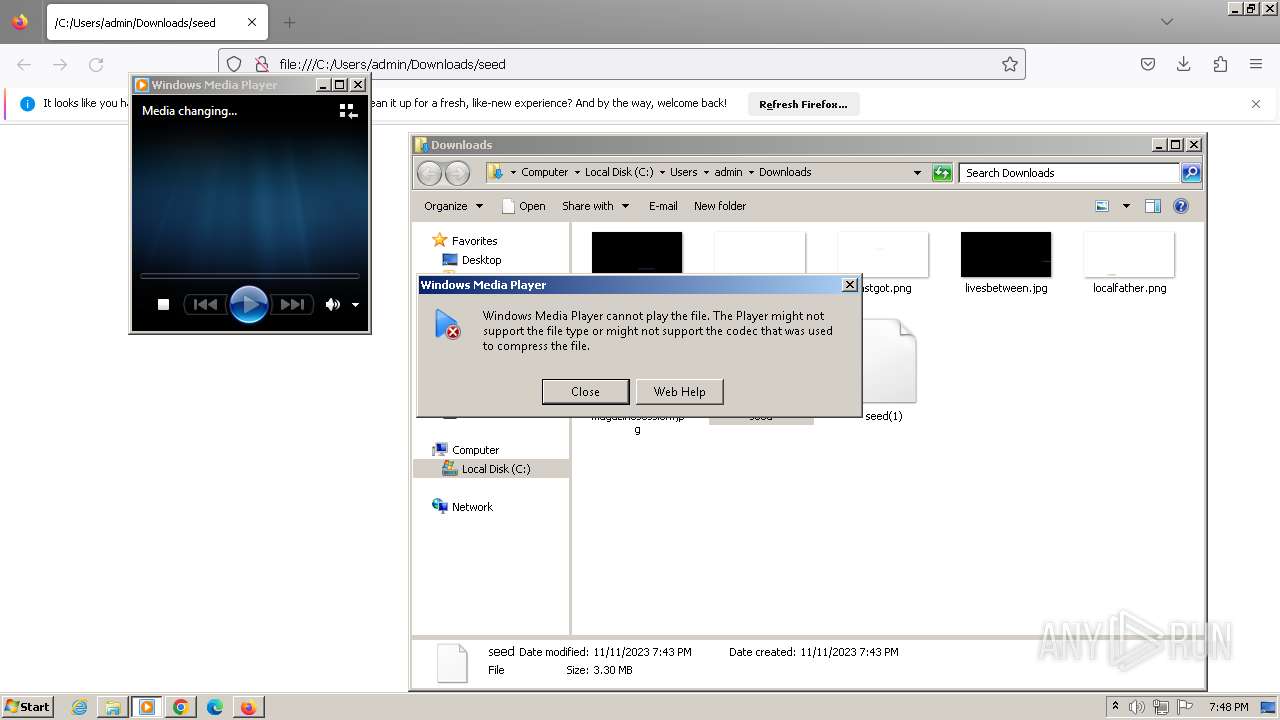The height and width of the screenshot is (720, 1280).
Task: Mute the Media Player volume
Action: (x=332, y=305)
